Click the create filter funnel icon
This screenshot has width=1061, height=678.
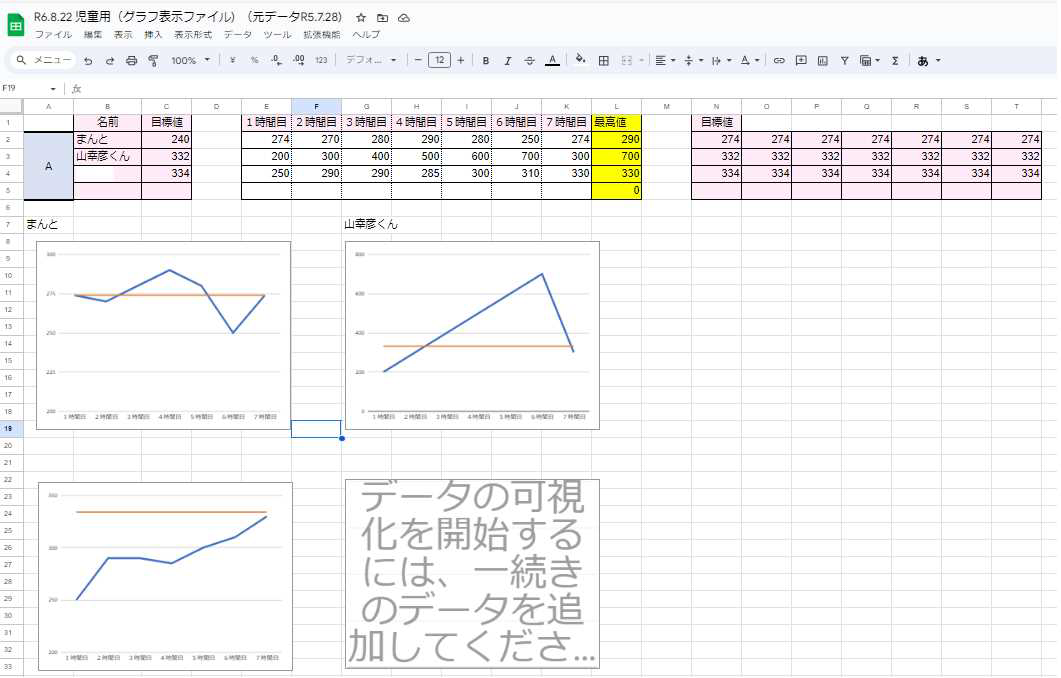[x=844, y=61]
